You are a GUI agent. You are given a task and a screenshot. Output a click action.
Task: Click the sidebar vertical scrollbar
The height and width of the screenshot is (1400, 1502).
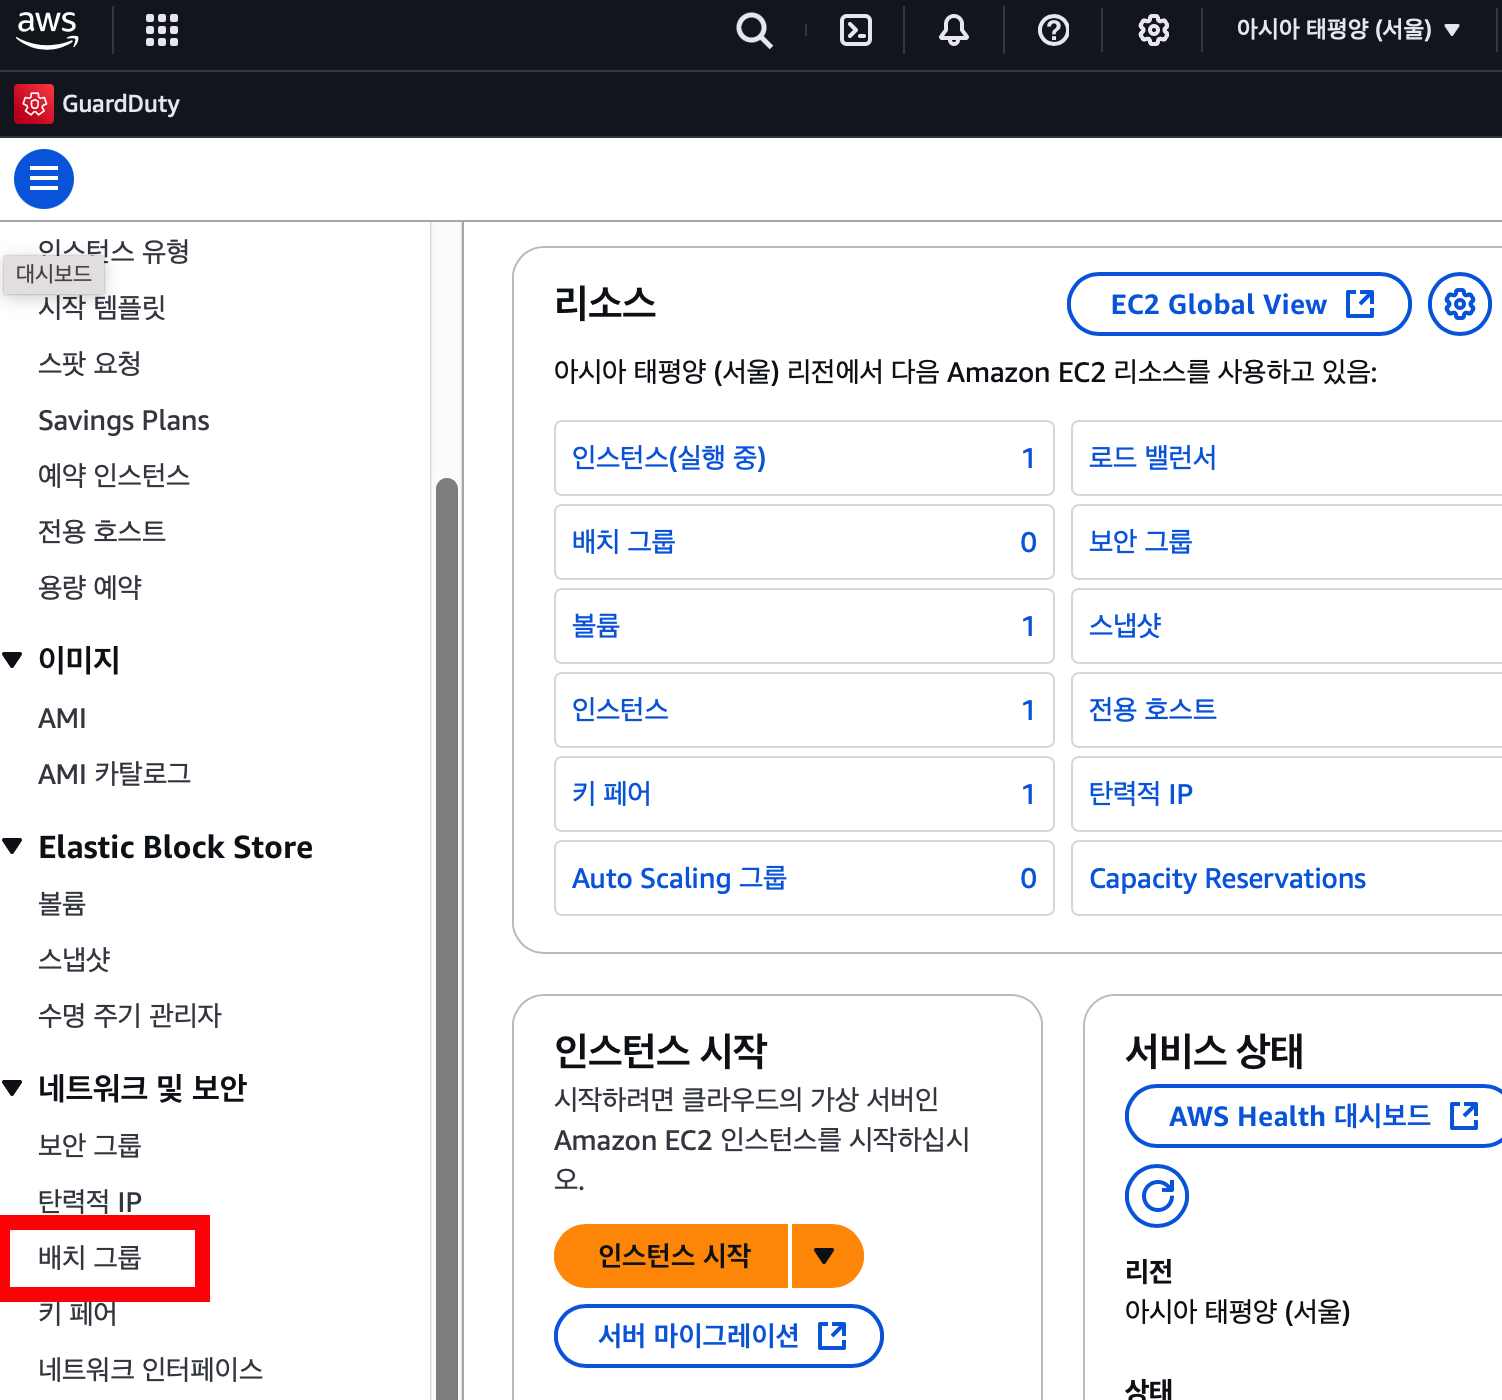point(447,938)
